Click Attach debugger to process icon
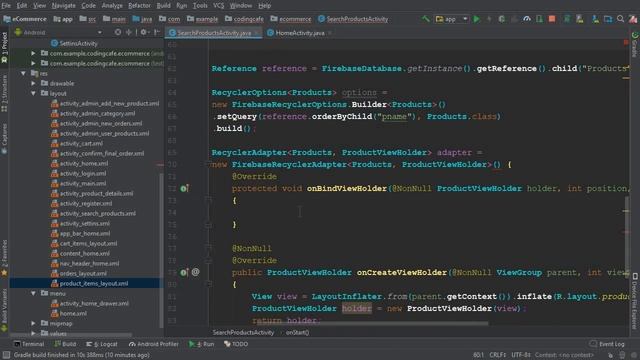Screen dimensions: 640x360 click(539, 19)
